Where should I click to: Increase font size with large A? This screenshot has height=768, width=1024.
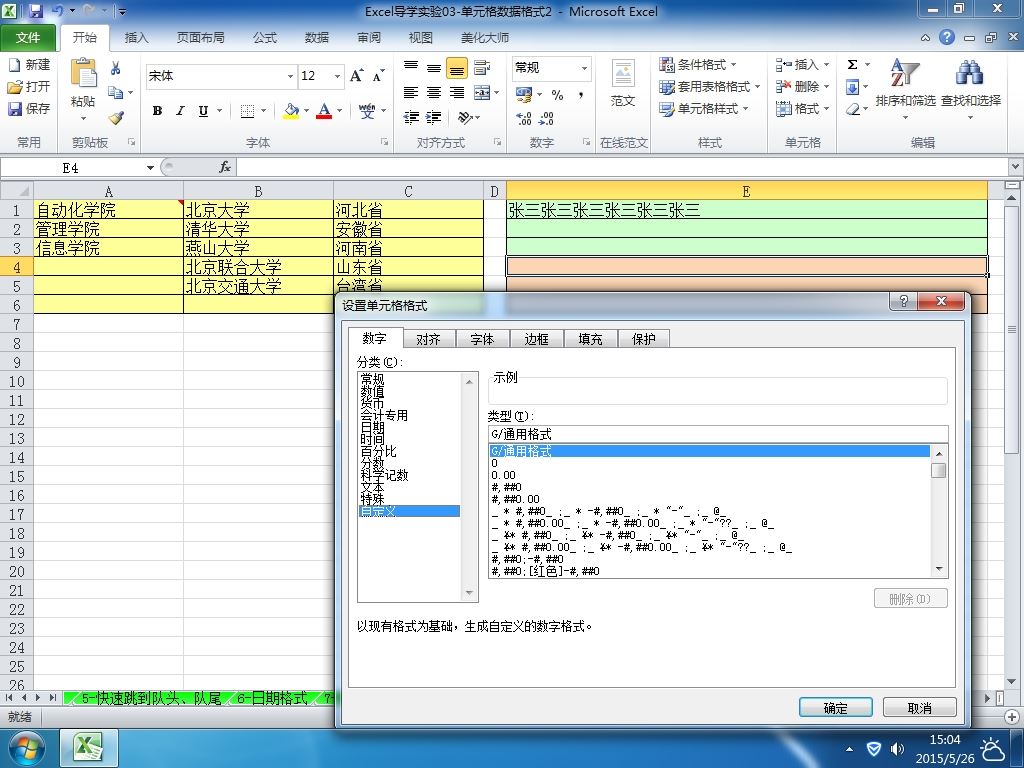click(x=357, y=76)
